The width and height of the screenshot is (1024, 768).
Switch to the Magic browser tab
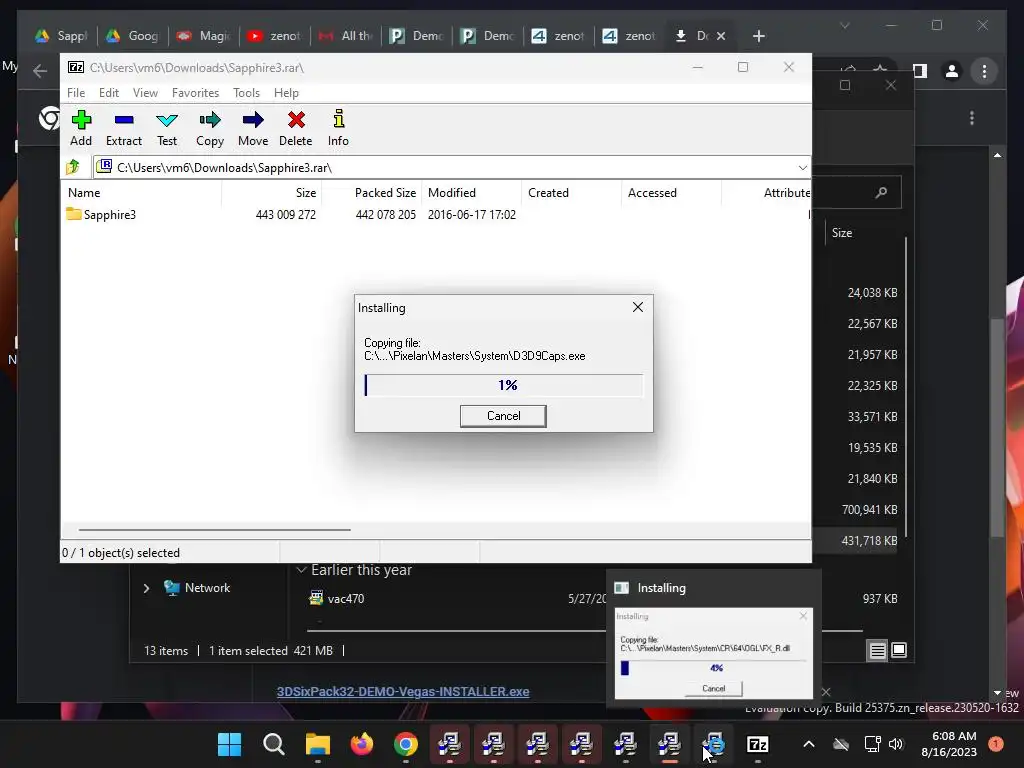(204, 36)
